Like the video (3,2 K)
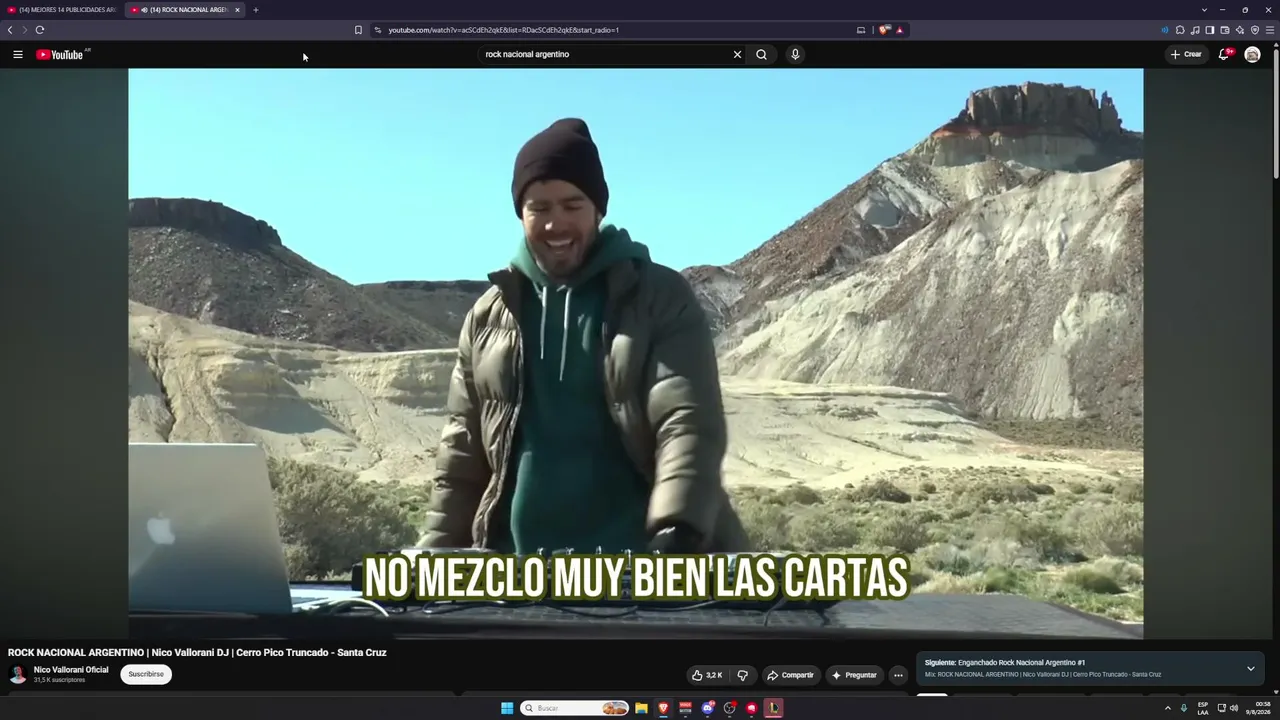This screenshot has height=720, width=1280. click(707, 675)
